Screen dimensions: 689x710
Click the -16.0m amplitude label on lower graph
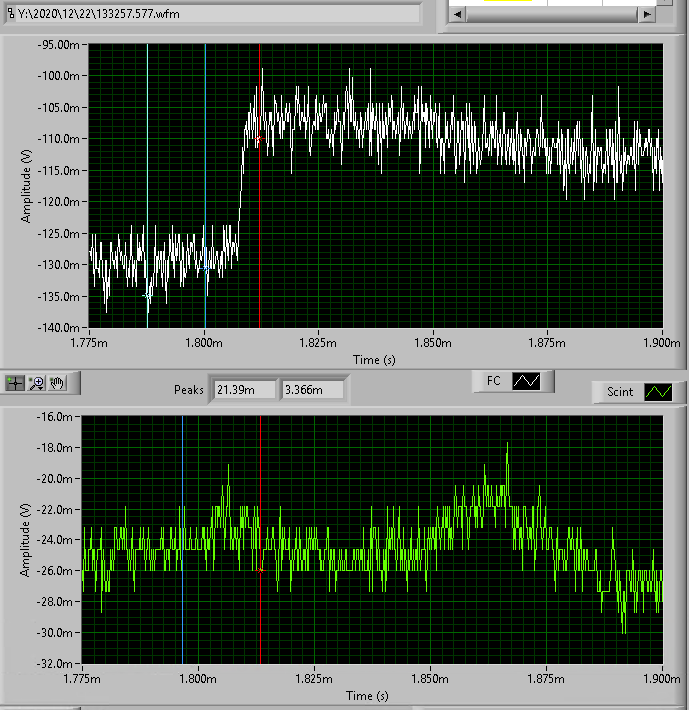pos(56,416)
